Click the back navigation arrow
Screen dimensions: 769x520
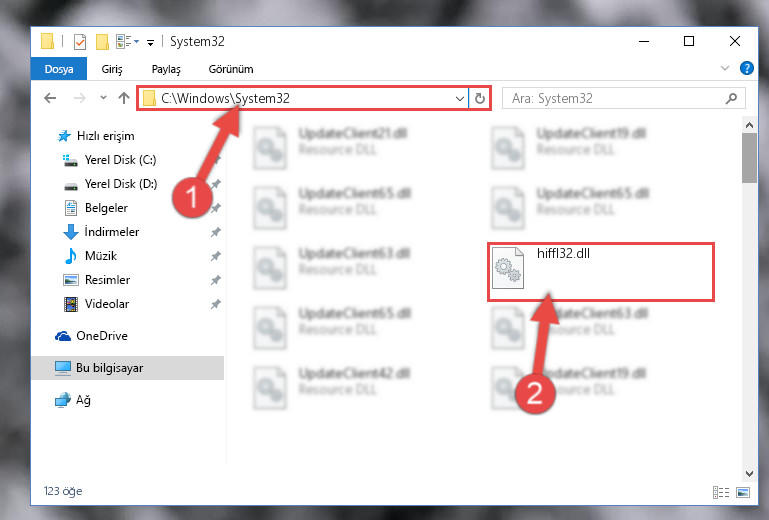(50, 98)
